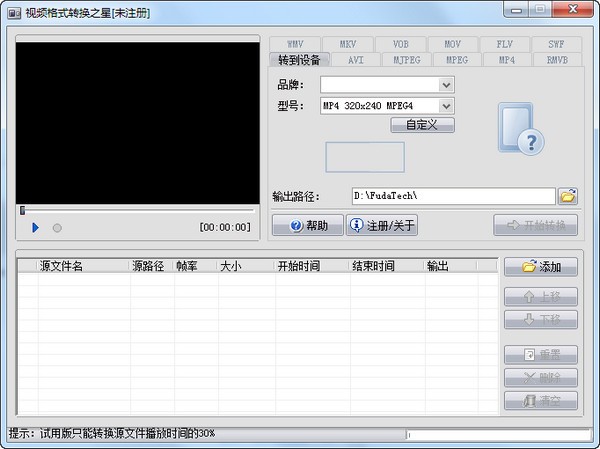Screen dimensions: 600x449
Task: Select the FLV format tab
Action: 503,45
